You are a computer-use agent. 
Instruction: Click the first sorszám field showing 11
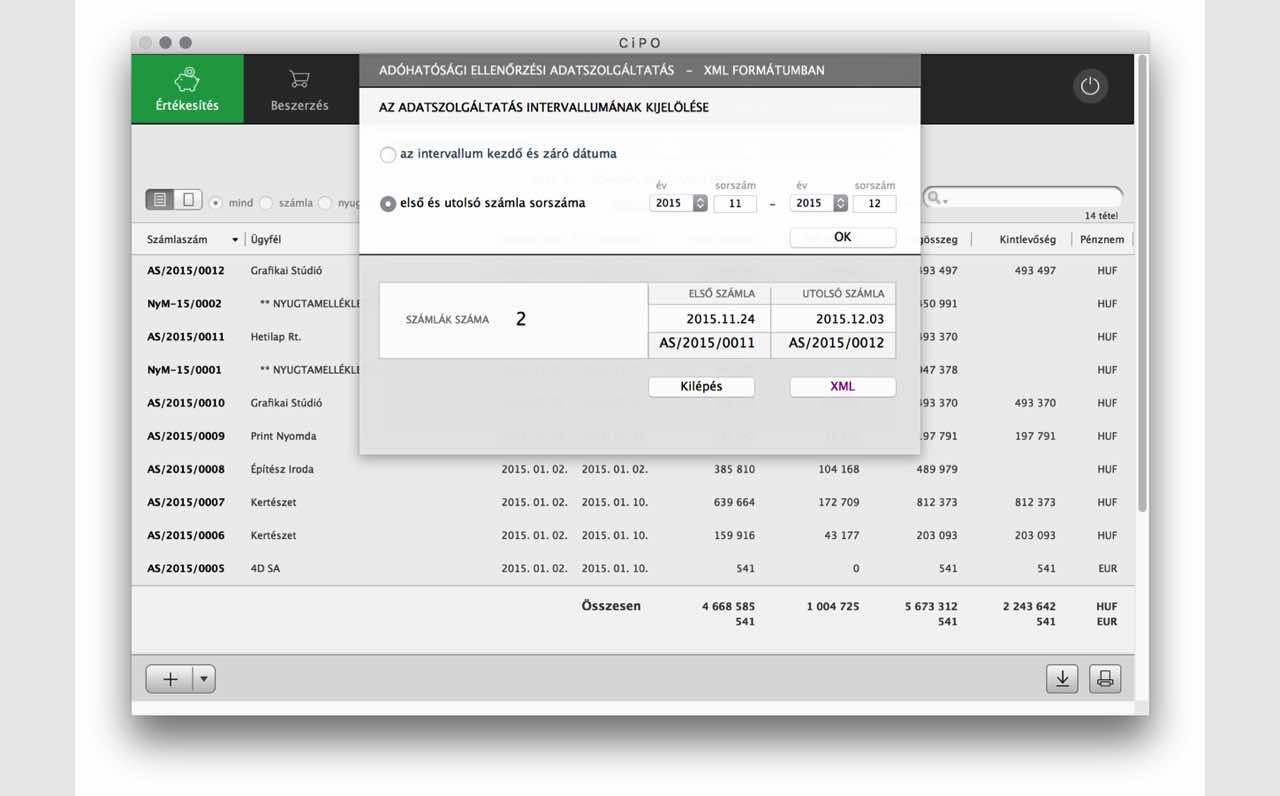click(x=735, y=203)
